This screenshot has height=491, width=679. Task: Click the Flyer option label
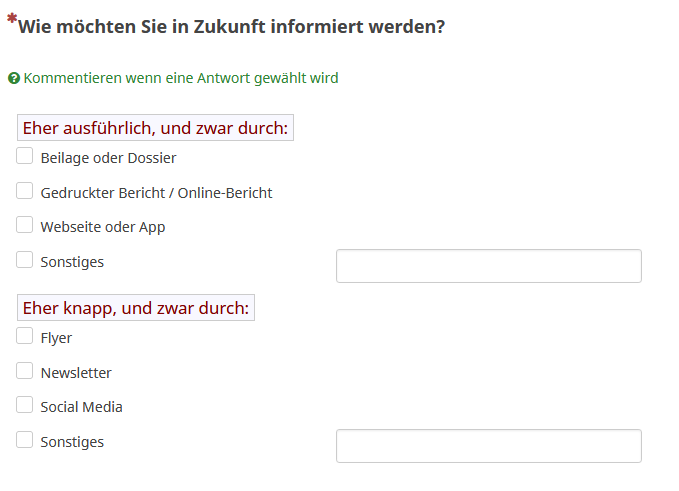coord(56,338)
